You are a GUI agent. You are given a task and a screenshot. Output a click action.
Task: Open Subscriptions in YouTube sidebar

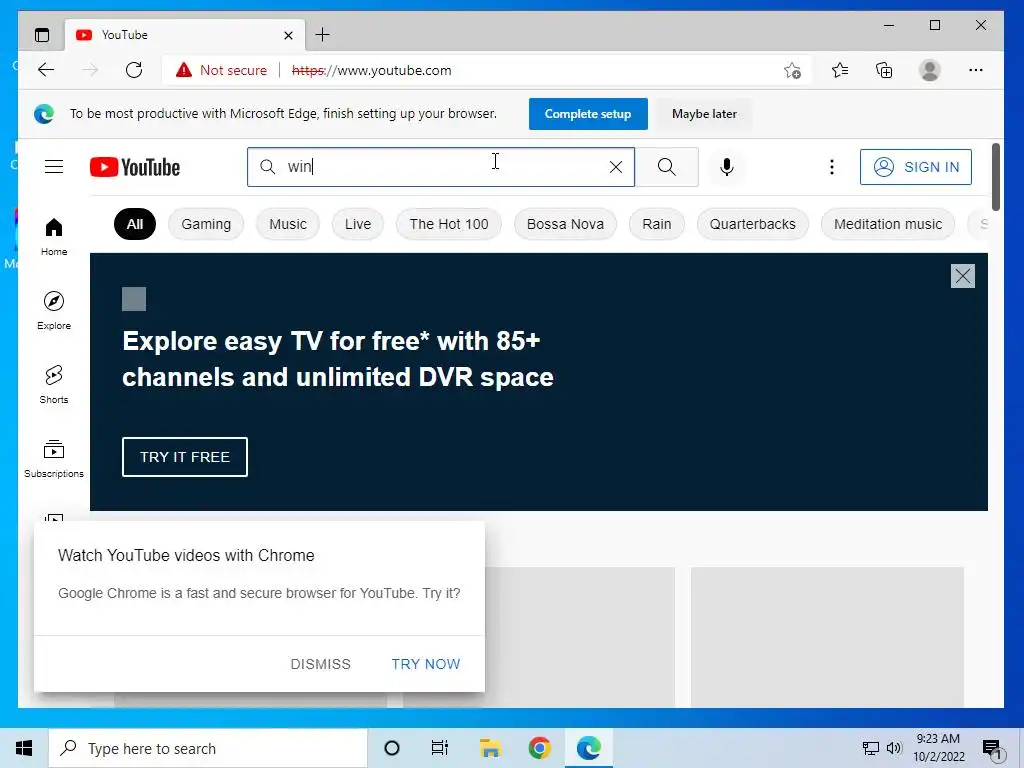coord(54,458)
